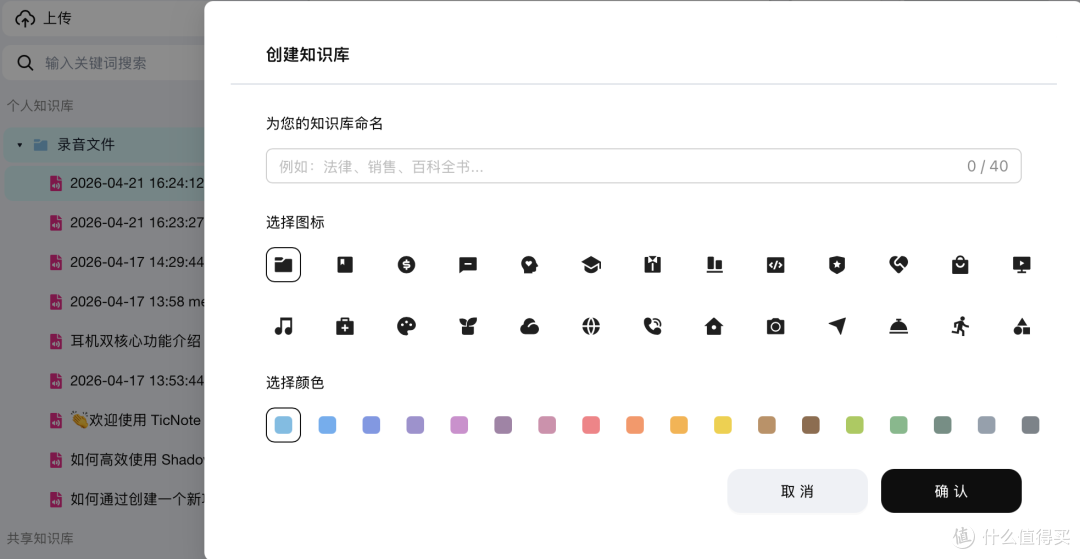Choose the music note icon
1080x559 pixels.
(x=283, y=326)
